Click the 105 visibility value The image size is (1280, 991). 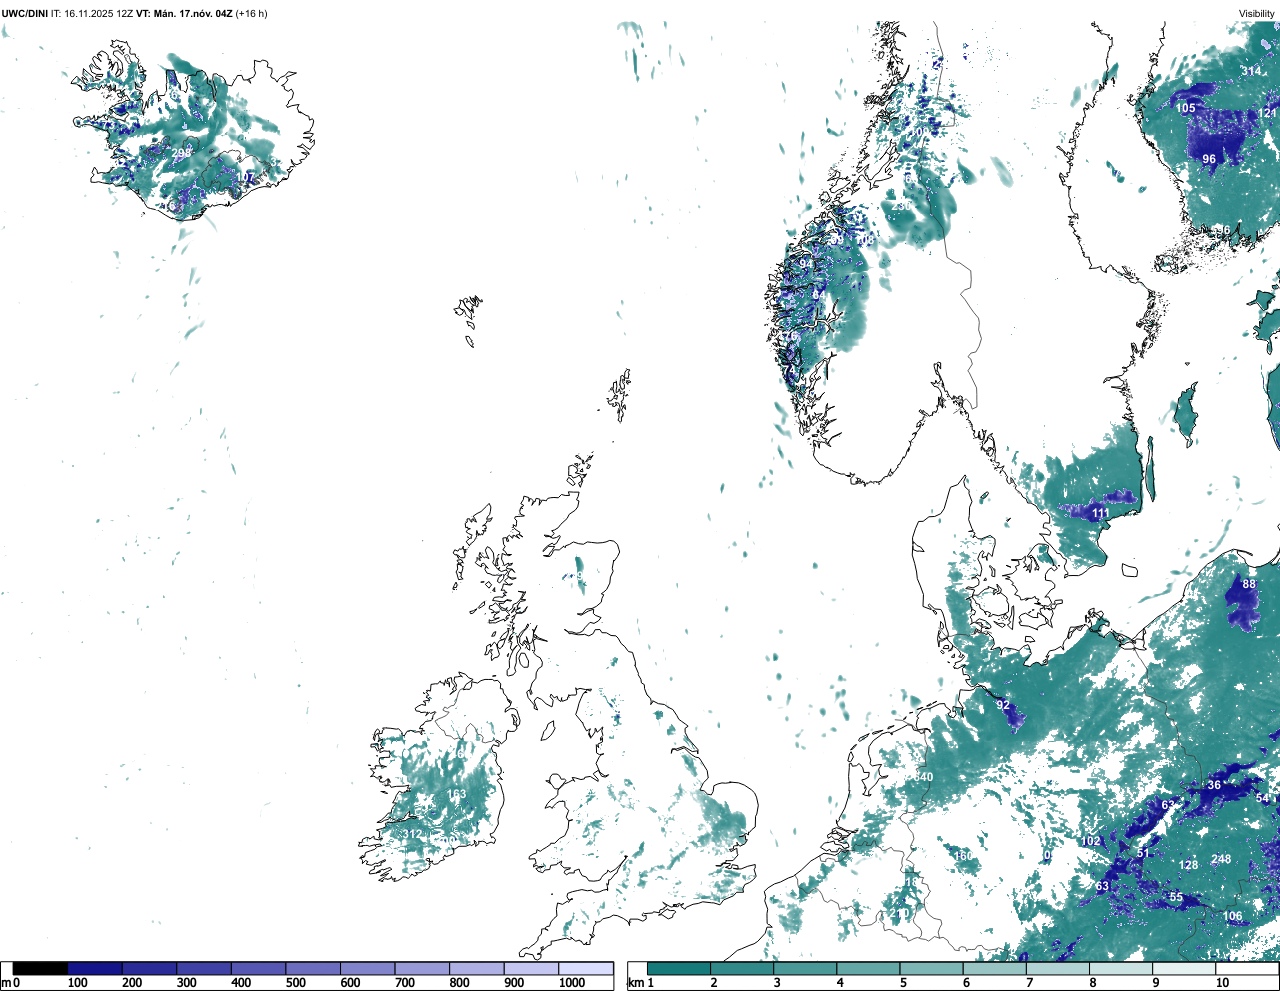(1185, 108)
